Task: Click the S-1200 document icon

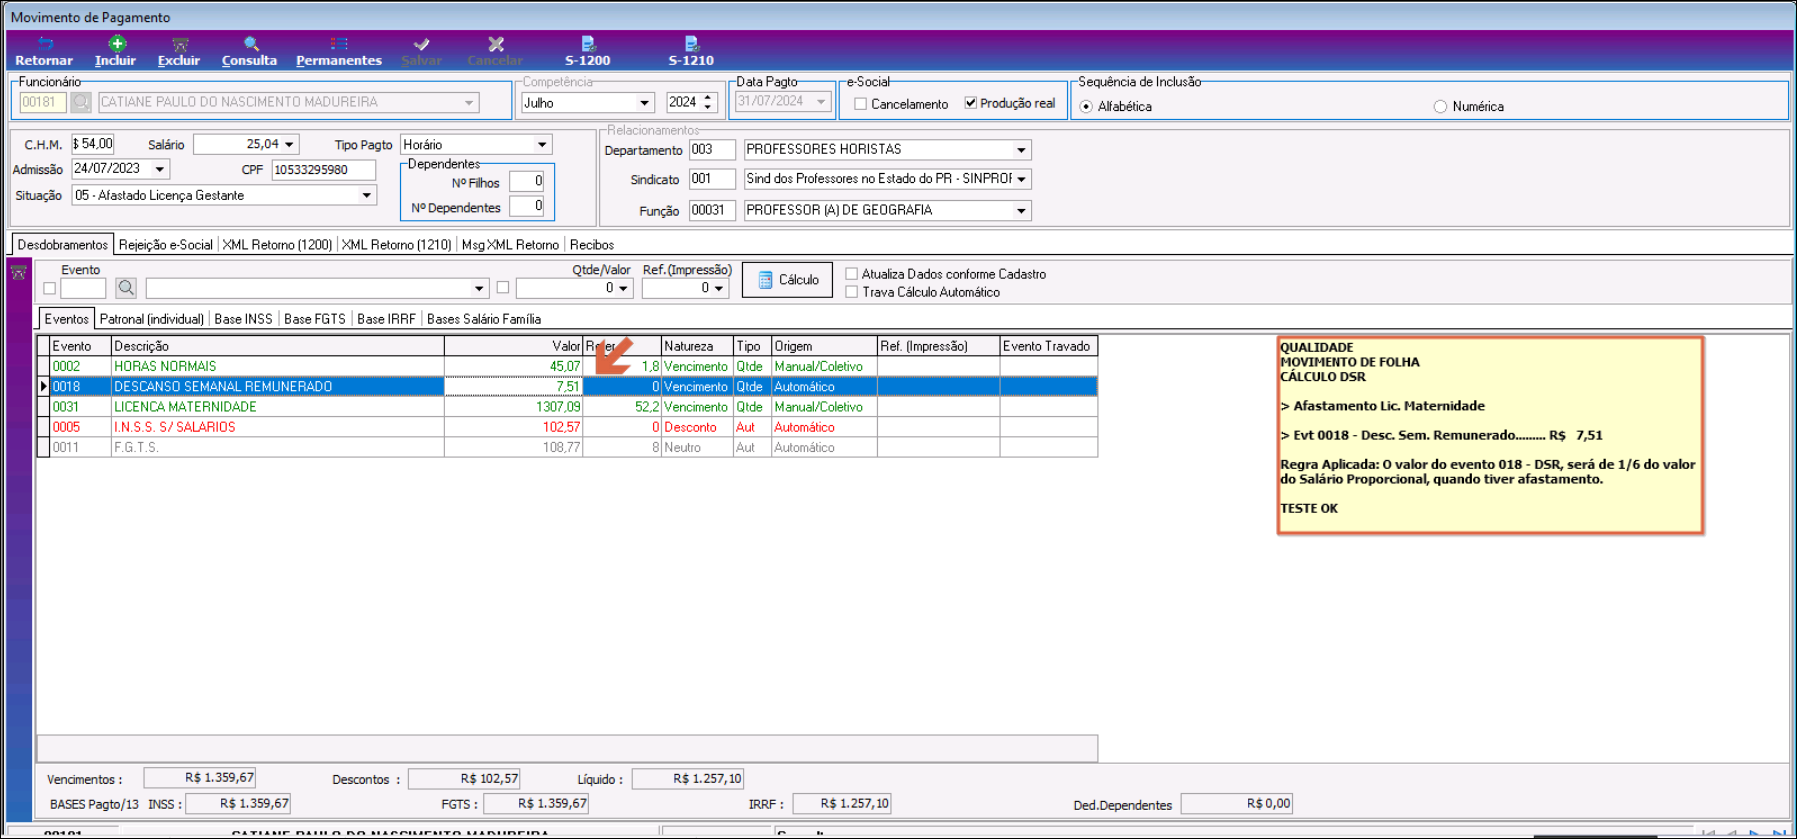Action: tap(588, 44)
